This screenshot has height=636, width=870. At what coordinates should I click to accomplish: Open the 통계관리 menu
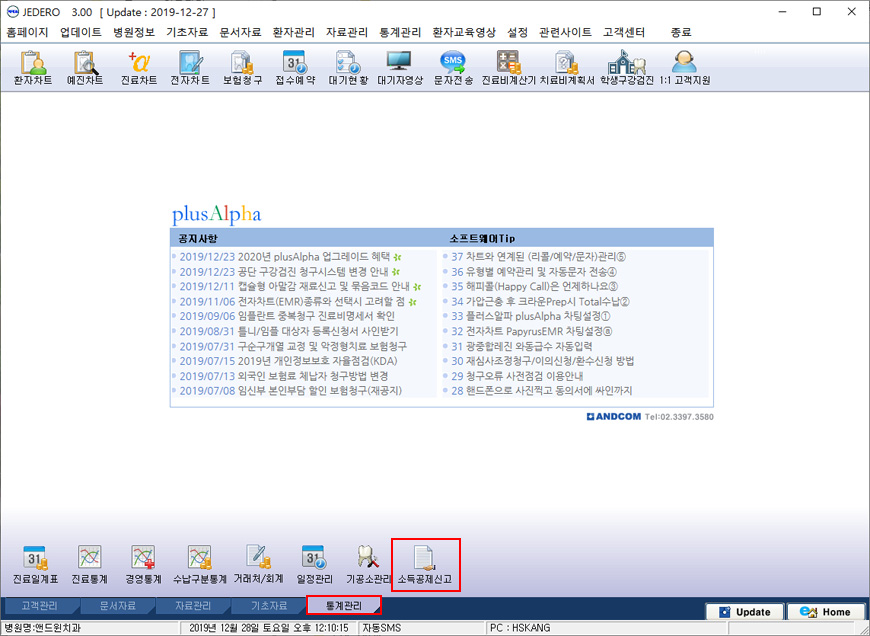[x=400, y=32]
